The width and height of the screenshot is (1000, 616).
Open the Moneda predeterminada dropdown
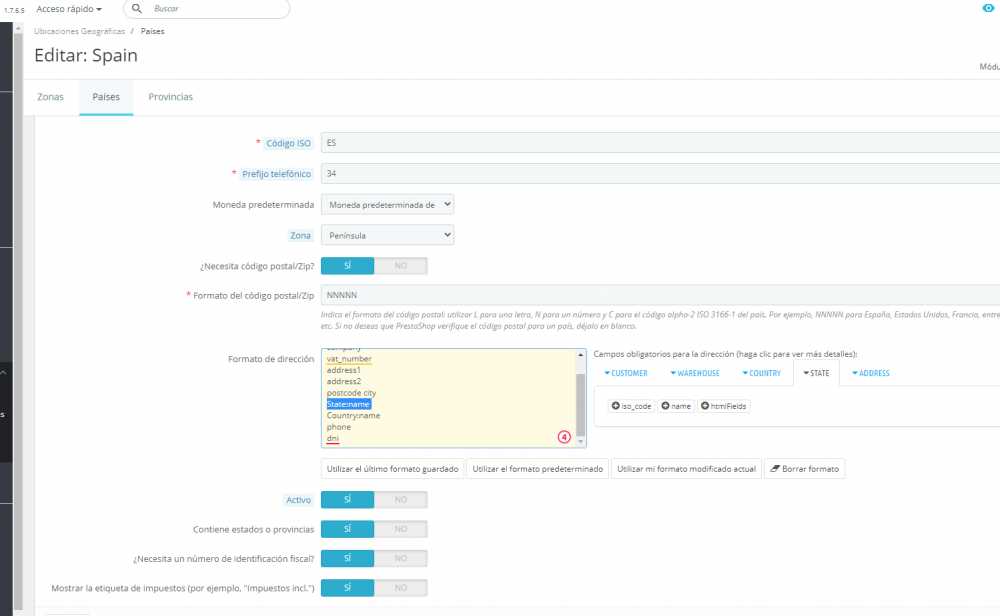click(x=387, y=203)
